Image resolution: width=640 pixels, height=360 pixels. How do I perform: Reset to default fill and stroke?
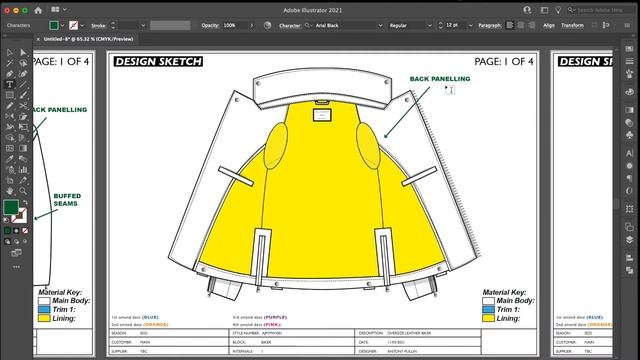pos(6,220)
